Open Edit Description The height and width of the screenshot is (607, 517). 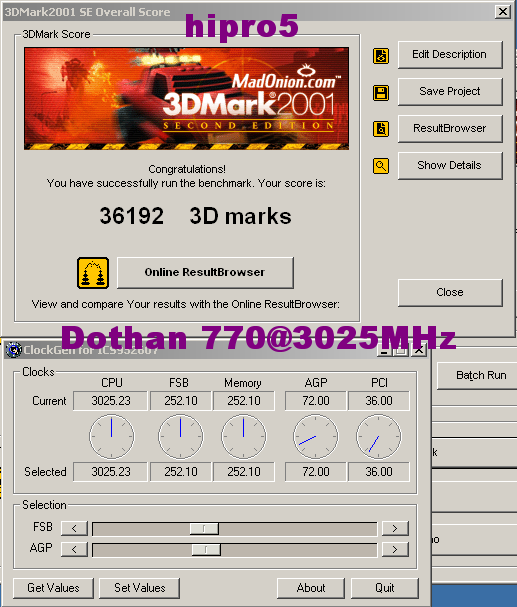tap(450, 55)
